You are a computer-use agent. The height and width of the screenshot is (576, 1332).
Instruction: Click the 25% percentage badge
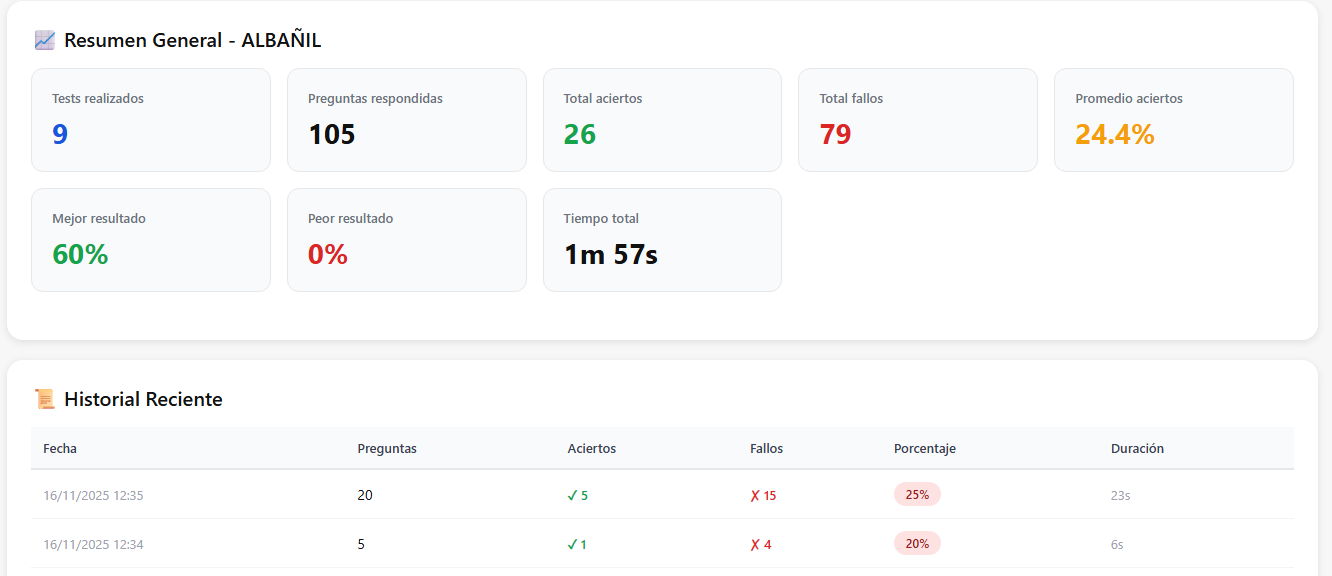(917, 494)
